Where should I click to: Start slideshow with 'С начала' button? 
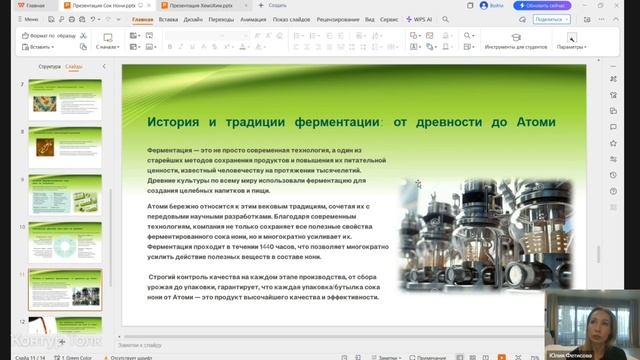(108, 41)
